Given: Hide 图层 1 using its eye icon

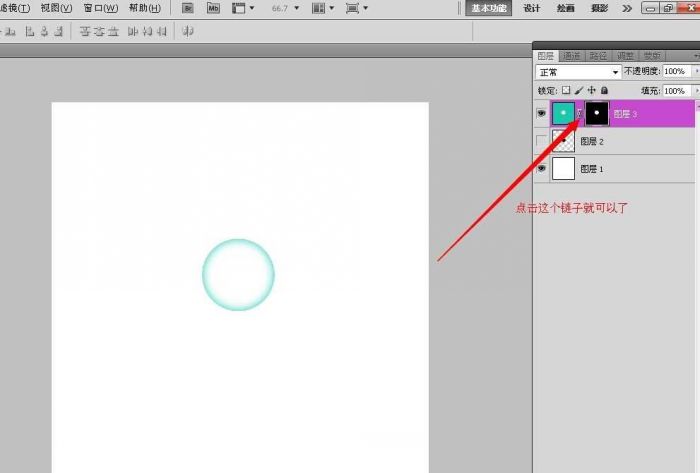Looking at the screenshot, I should tap(542, 168).
